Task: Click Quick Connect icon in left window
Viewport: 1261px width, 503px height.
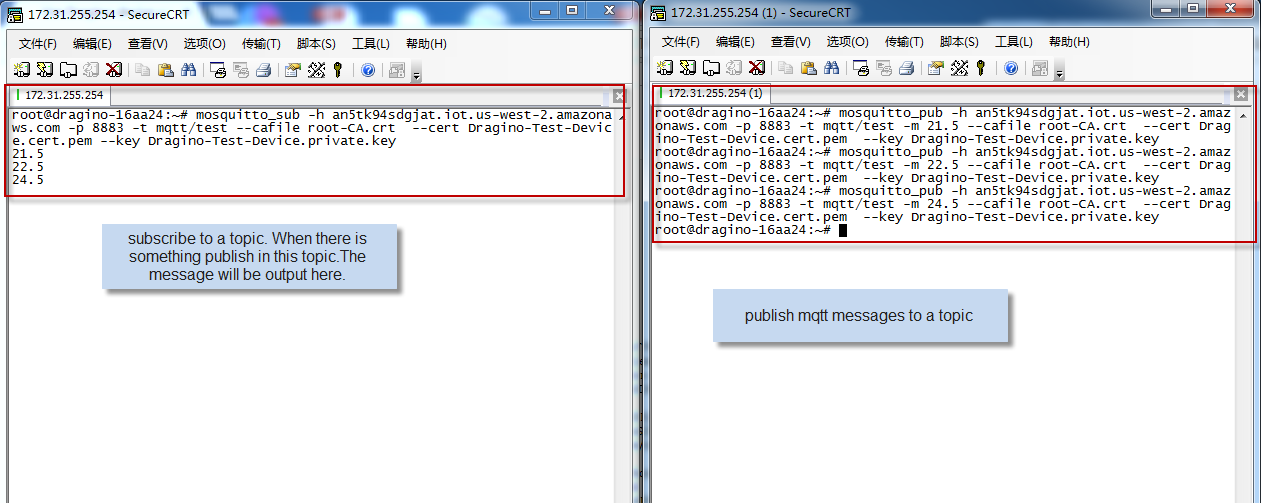Action: pos(44,69)
